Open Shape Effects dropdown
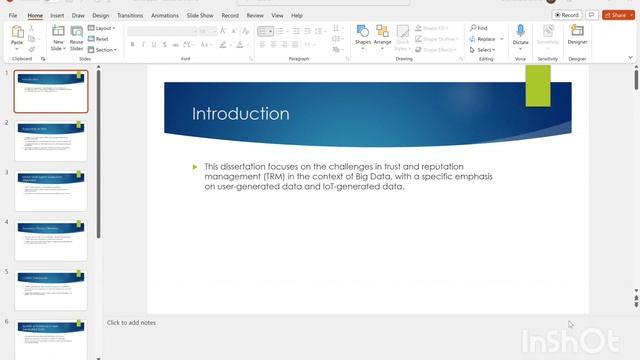 point(436,50)
